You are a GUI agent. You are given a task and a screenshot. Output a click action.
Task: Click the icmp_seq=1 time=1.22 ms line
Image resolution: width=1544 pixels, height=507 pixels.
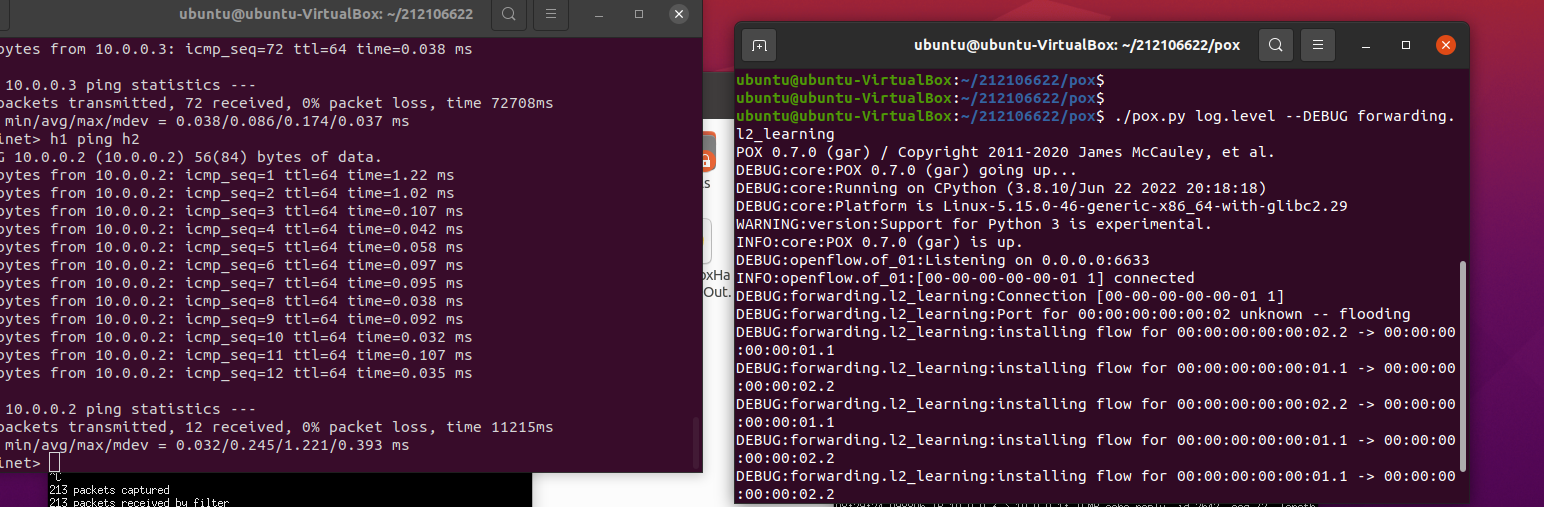[227, 175]
